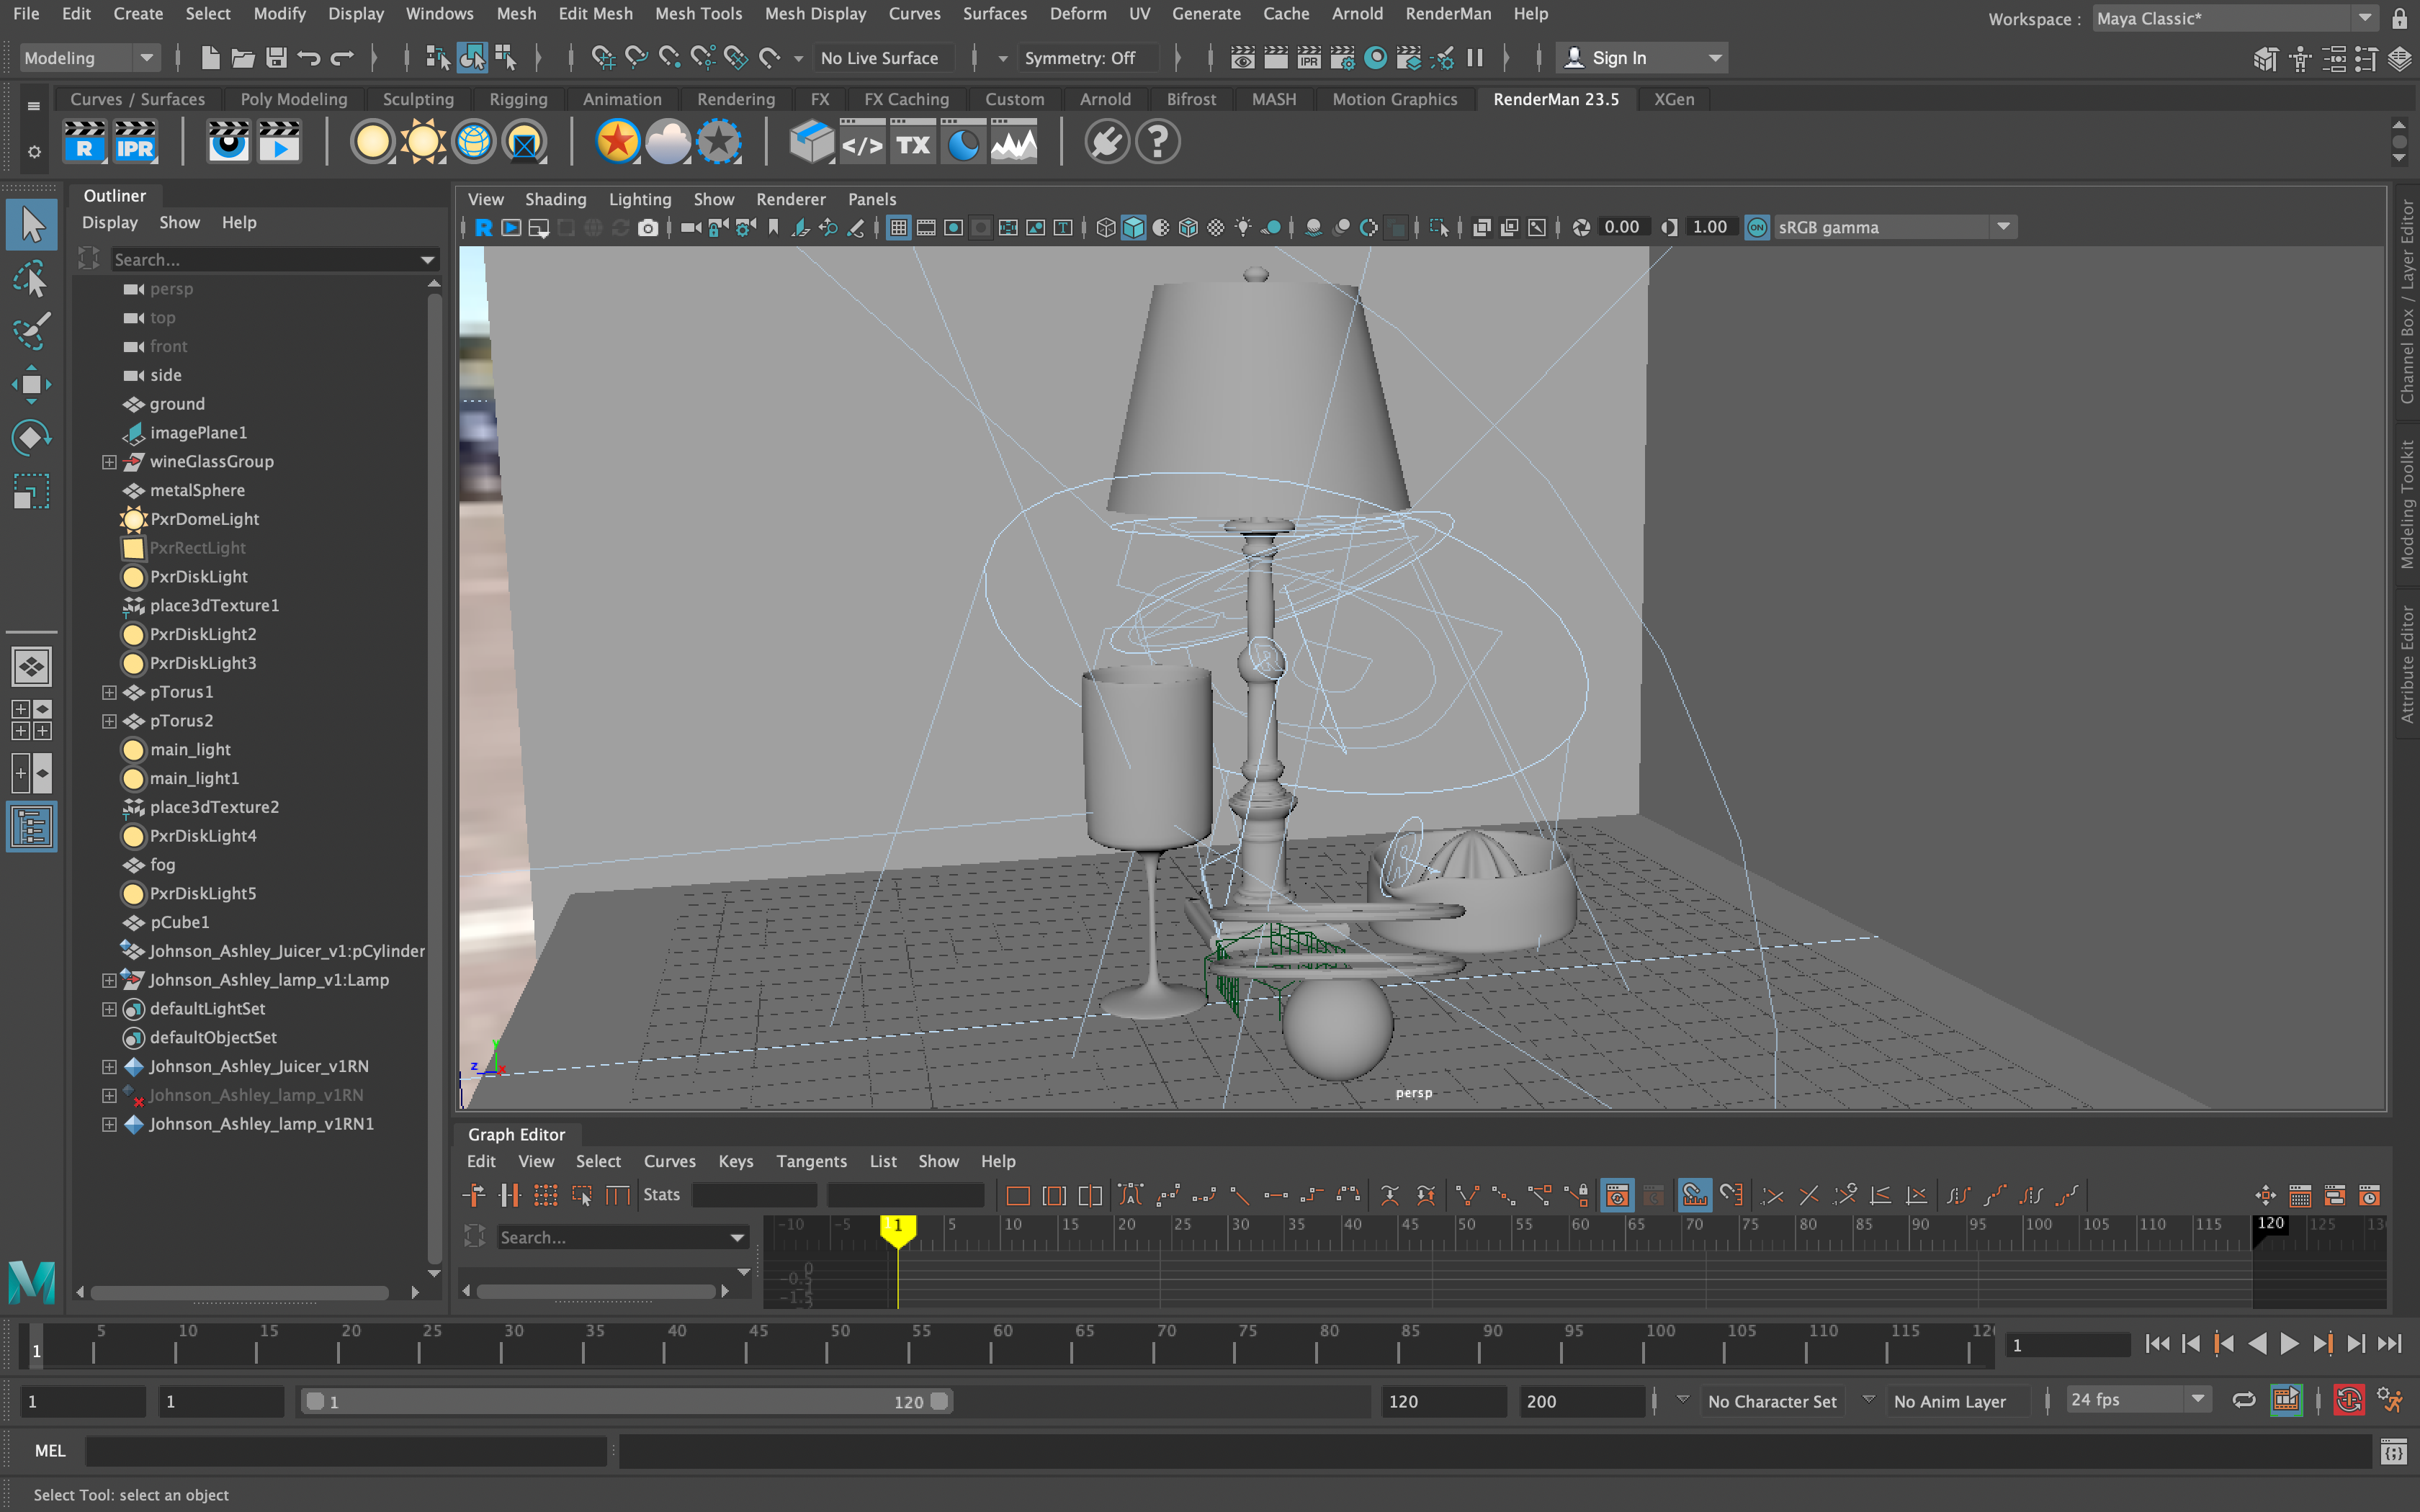Screen dimensions: 2420x1512
Task: Click the viewport snapshot camera icon
Action: click(x=648, y=228)
